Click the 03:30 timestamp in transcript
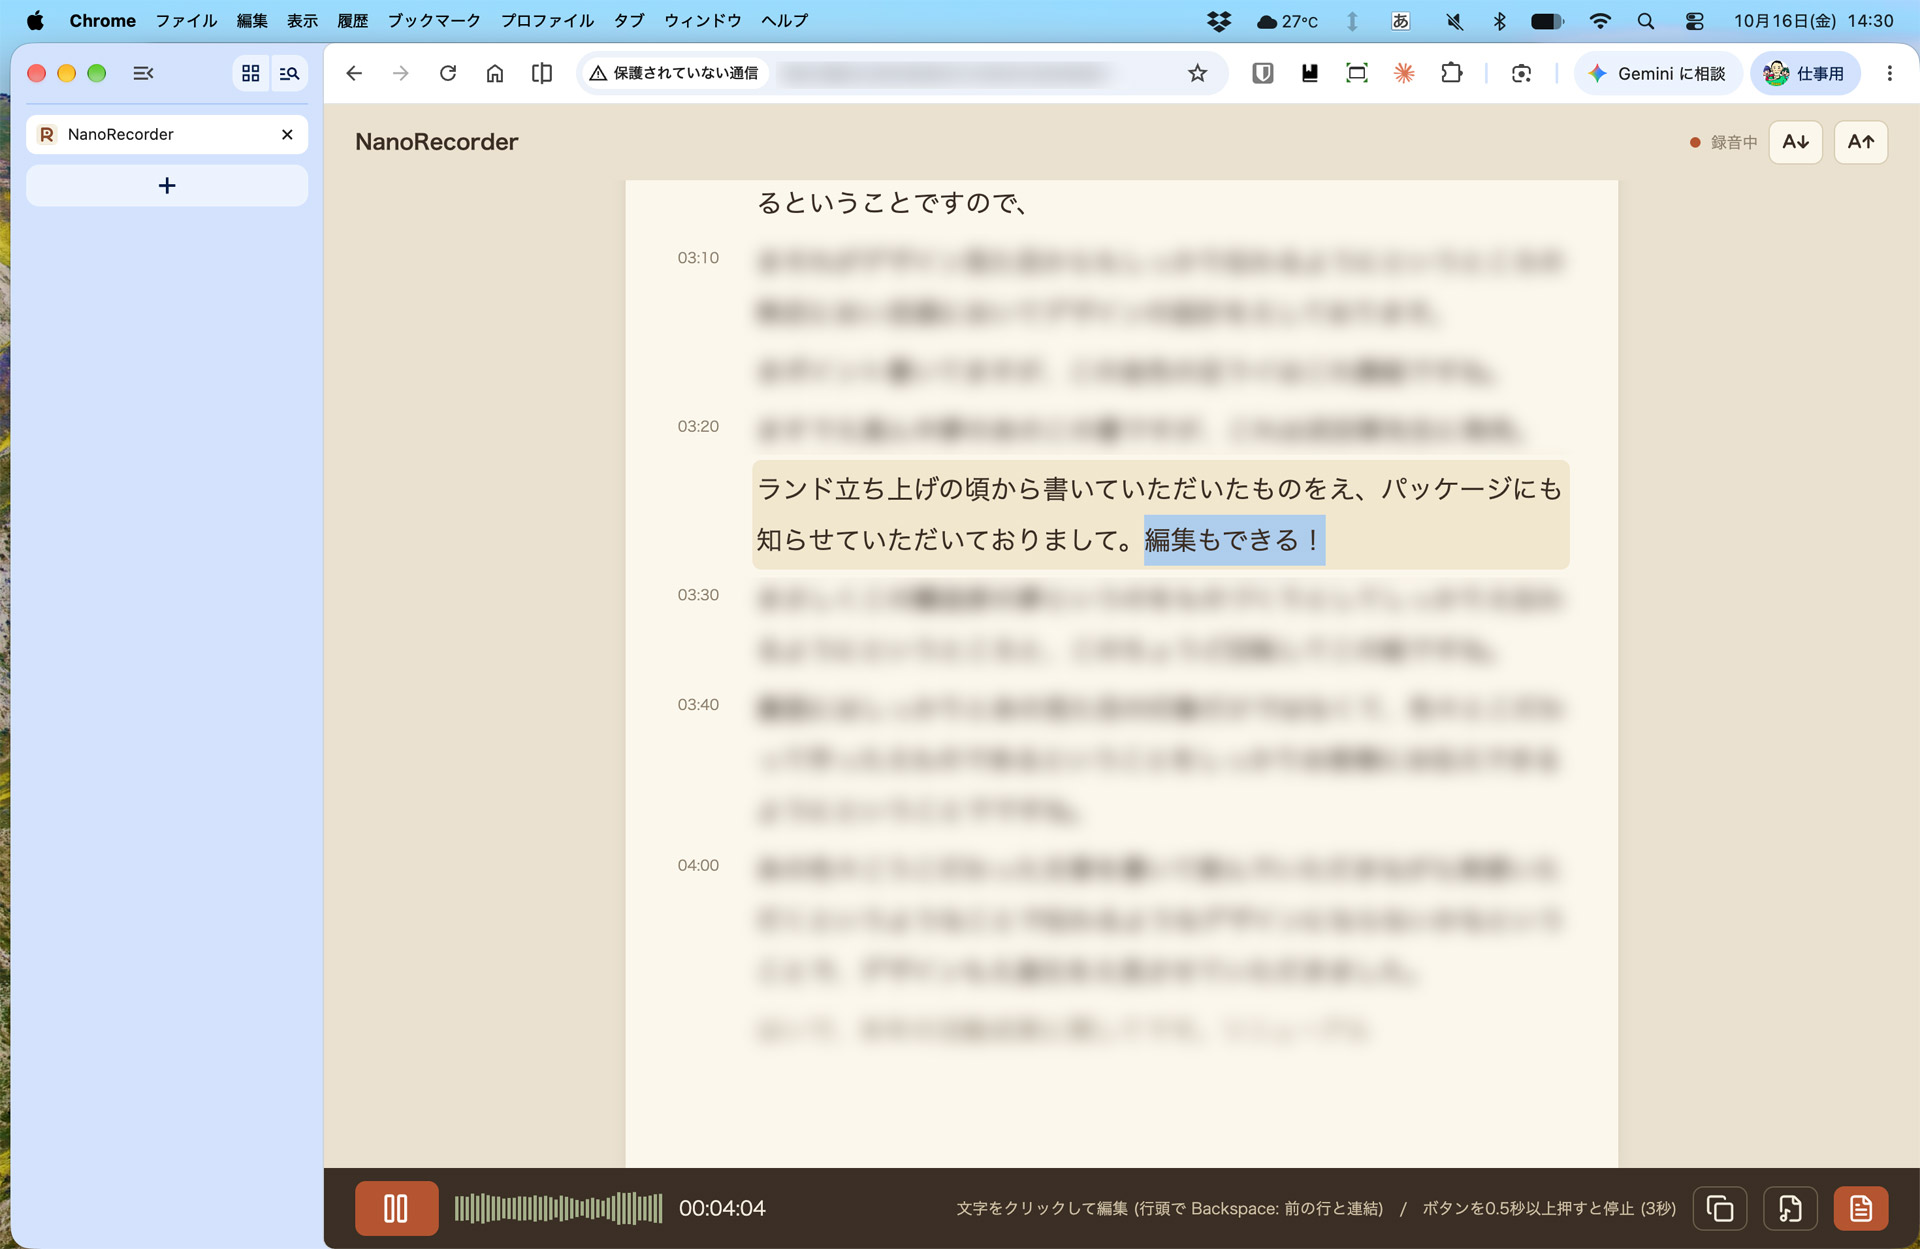The image size is (1920, 1249). (x=698, y=595)
